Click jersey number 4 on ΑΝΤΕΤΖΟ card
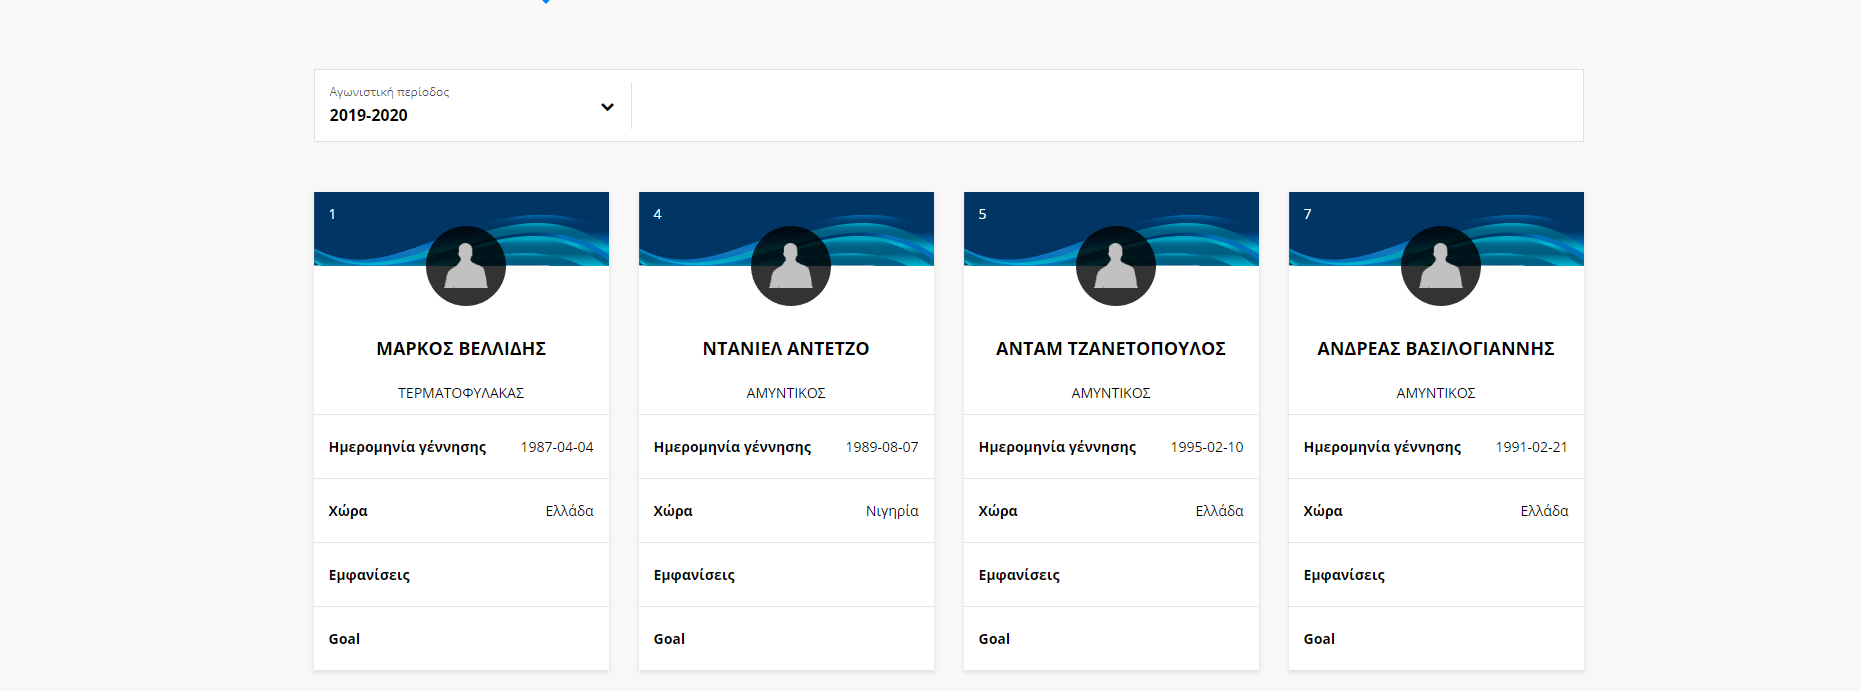Screen dimensions: 1861x691 point(657,214)
